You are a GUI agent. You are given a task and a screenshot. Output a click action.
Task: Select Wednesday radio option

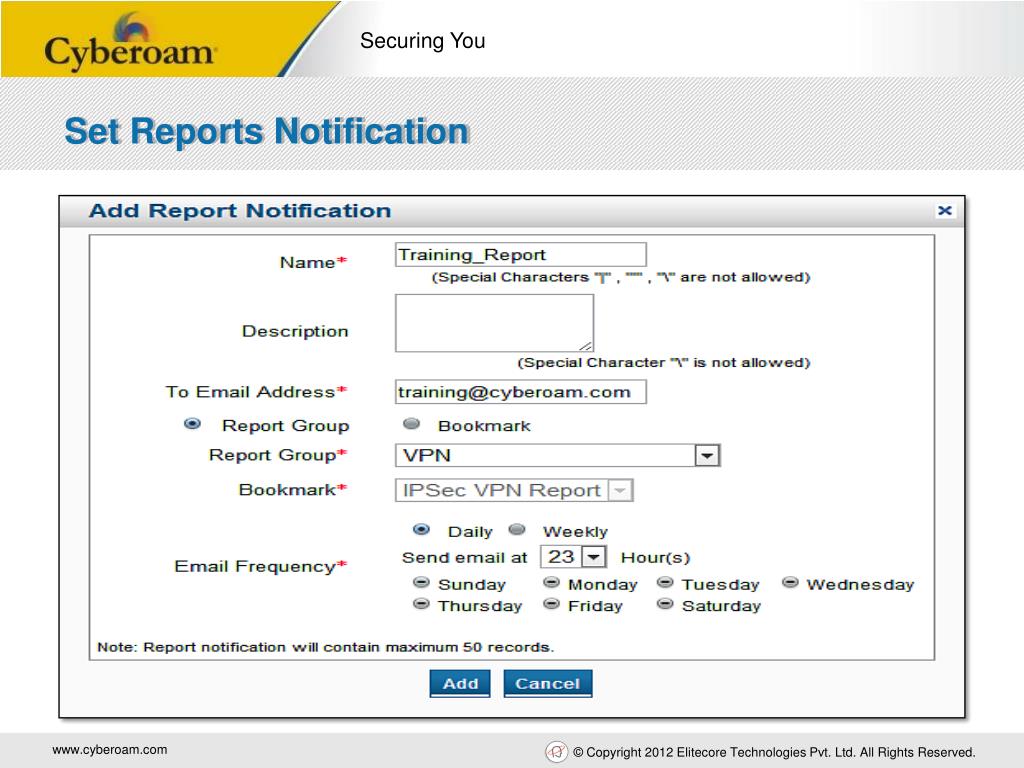pyautogui.click(x=790, y=583)
